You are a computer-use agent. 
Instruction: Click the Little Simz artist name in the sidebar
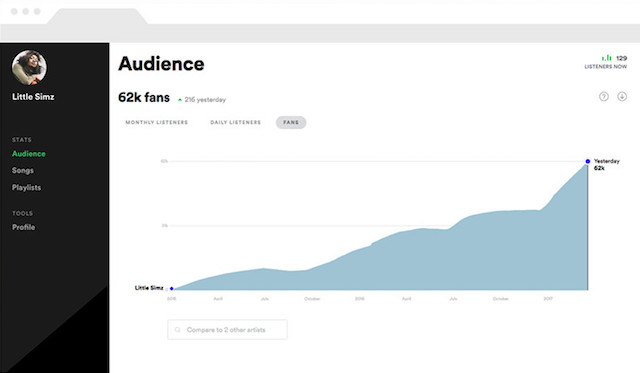(33, 97)
